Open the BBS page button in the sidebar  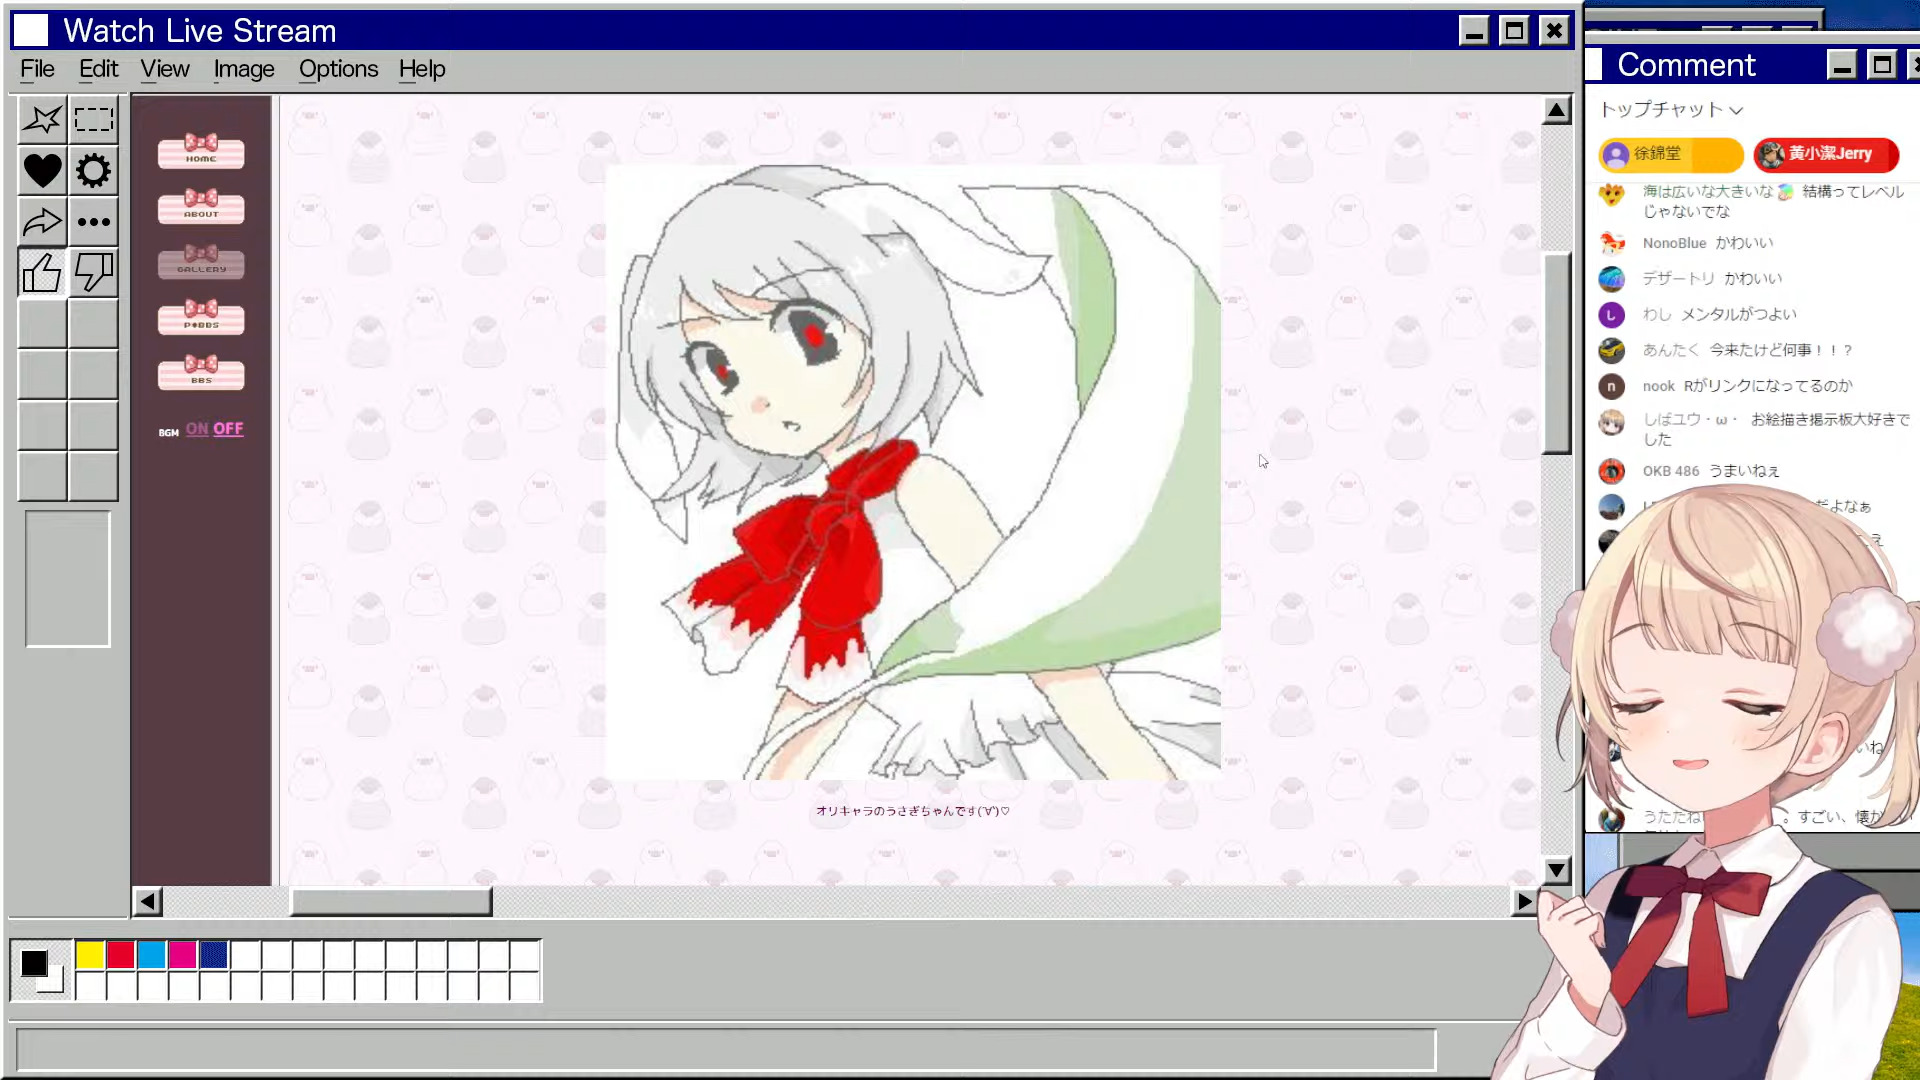pos(201,374)
